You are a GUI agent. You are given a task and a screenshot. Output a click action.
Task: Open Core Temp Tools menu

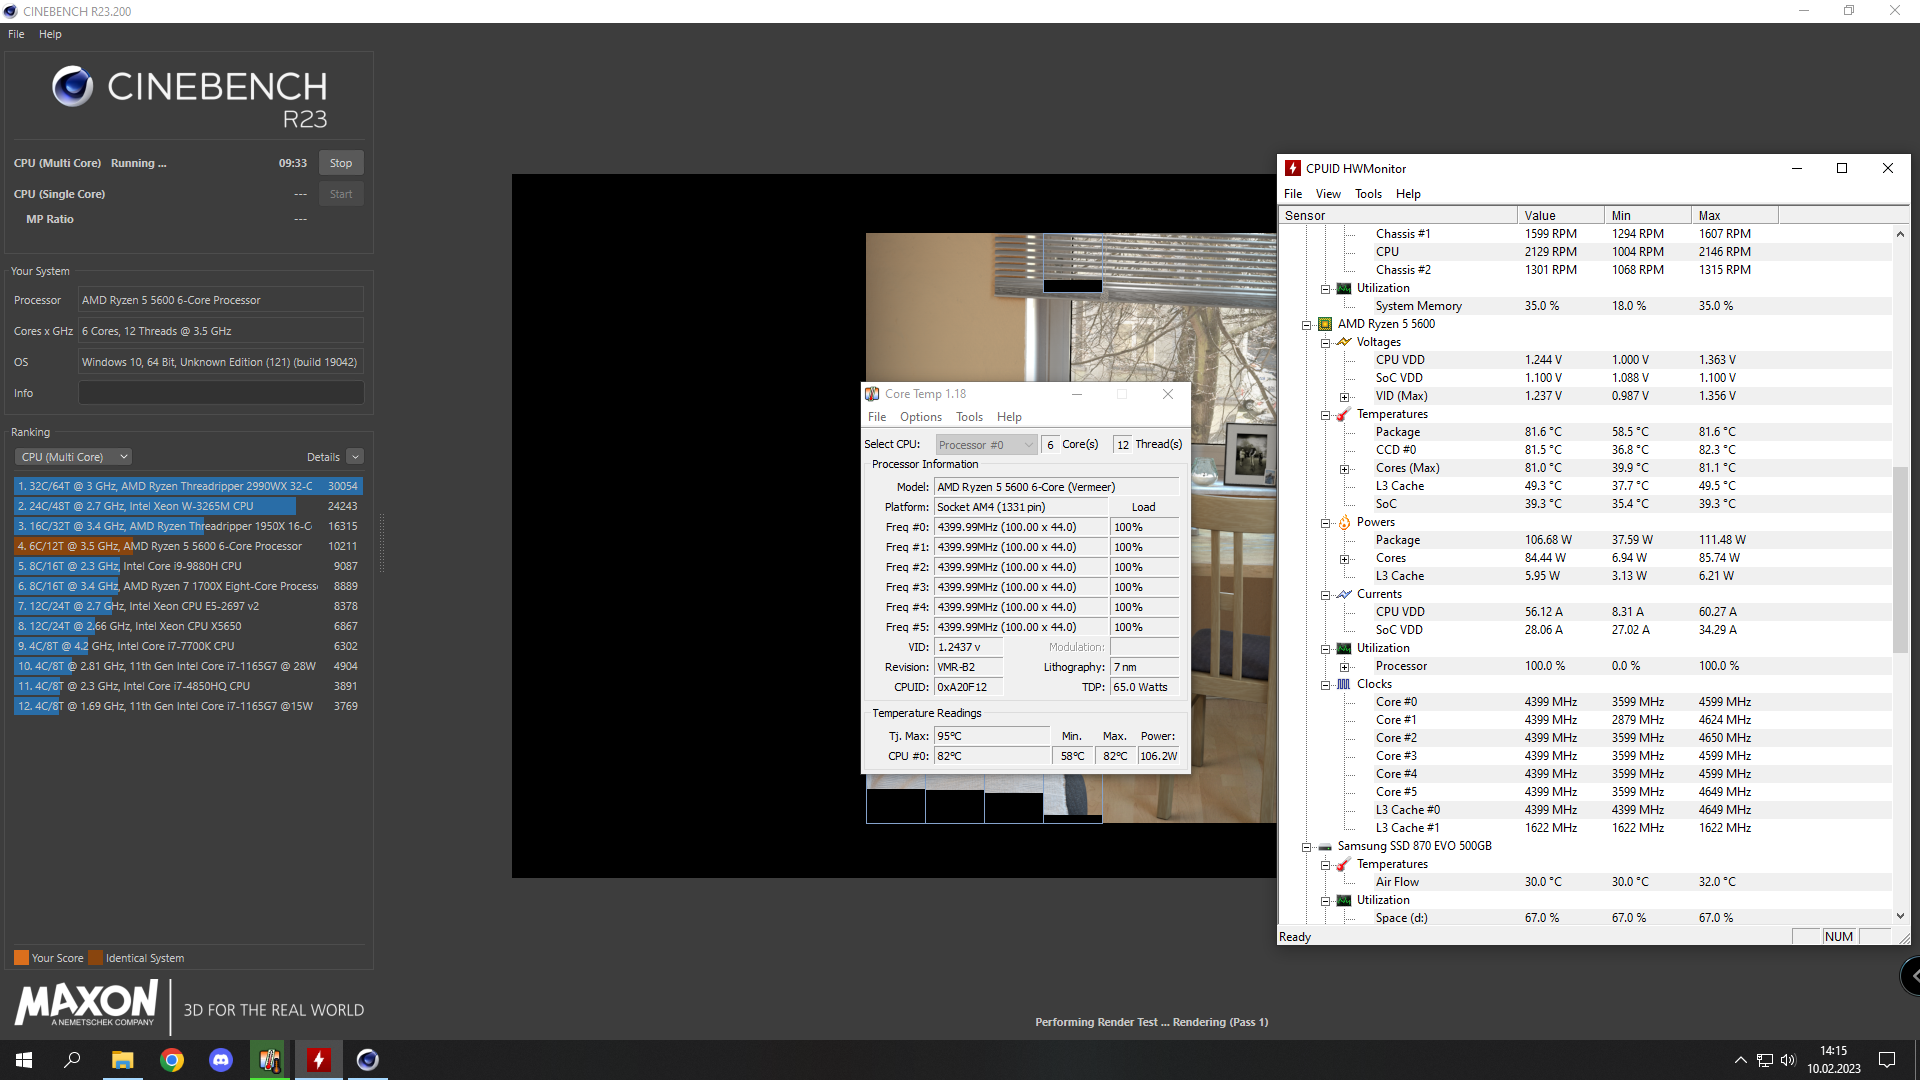[x=969, y=417]
